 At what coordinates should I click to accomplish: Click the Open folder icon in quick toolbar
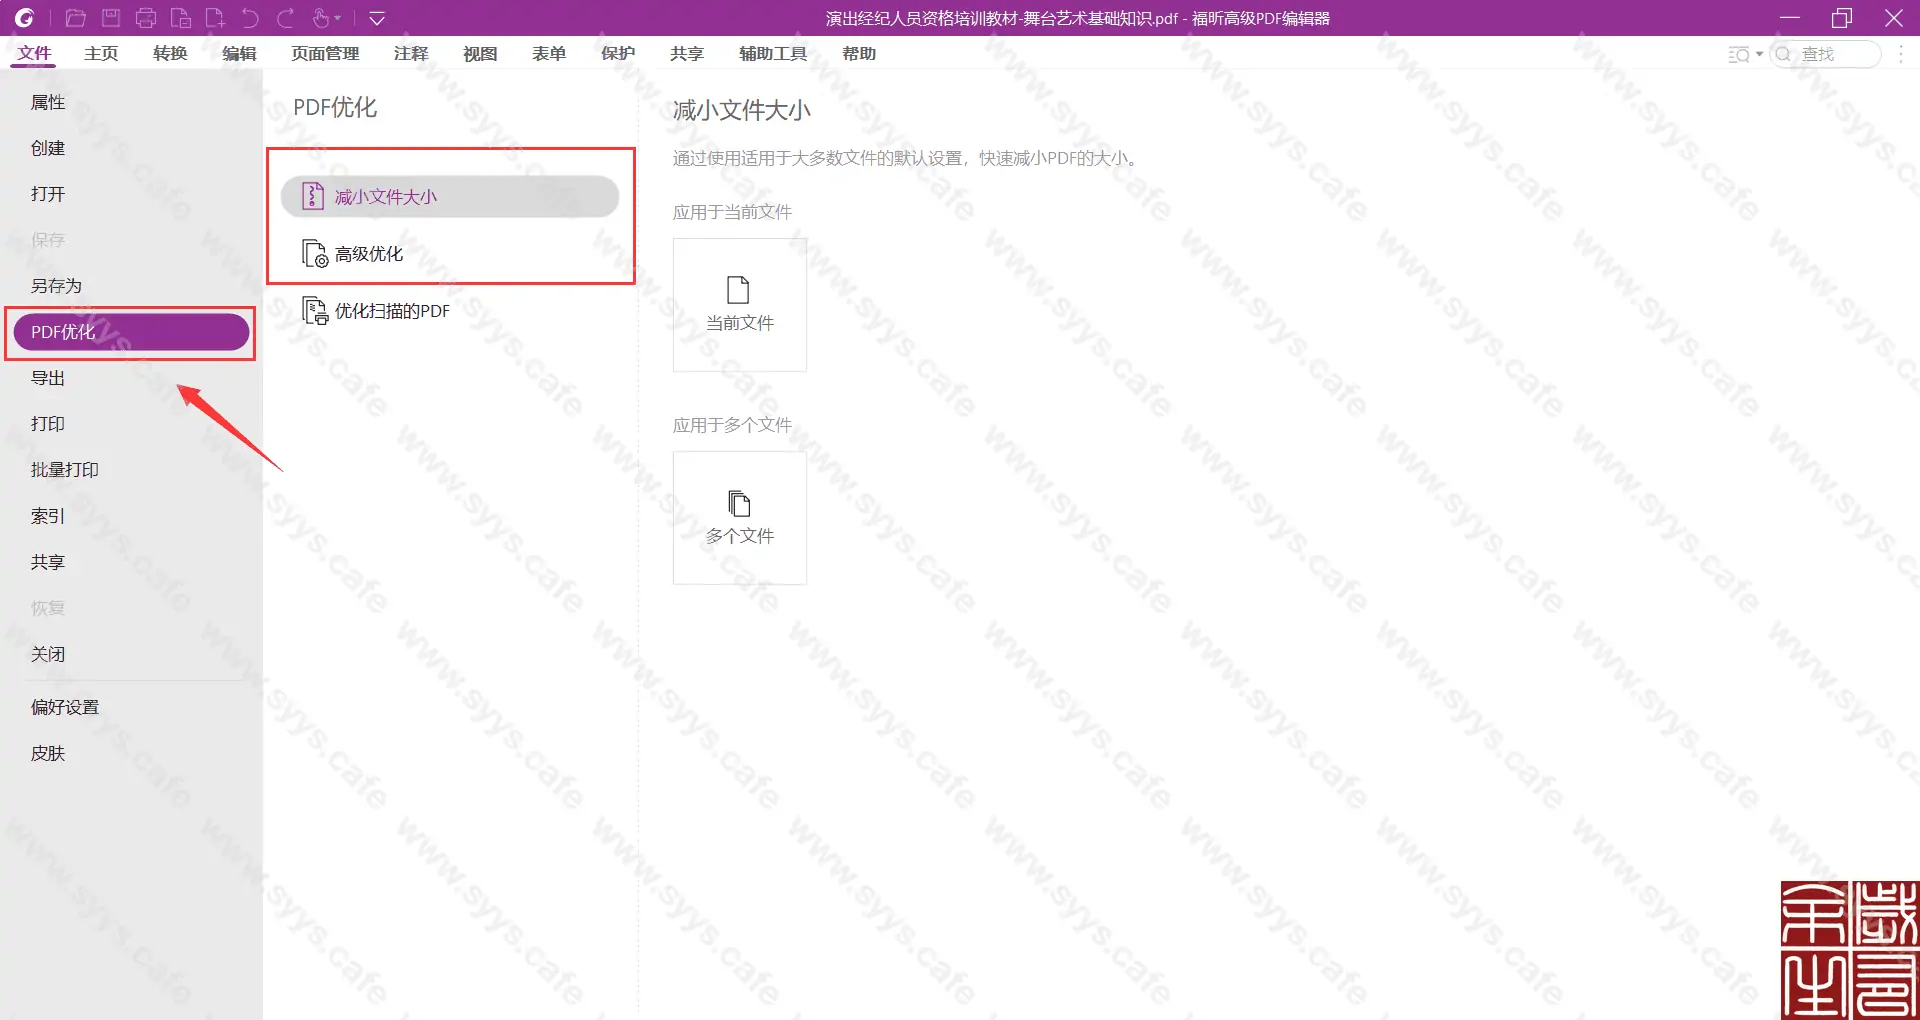pyautogui.click(x=75, y=18)
